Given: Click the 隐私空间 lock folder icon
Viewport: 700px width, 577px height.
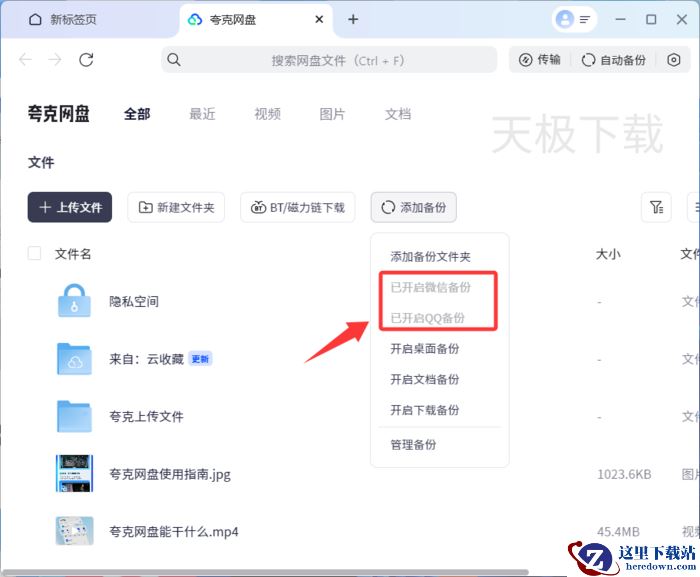Looking at the screenshot, I should (x=75, y=301).
